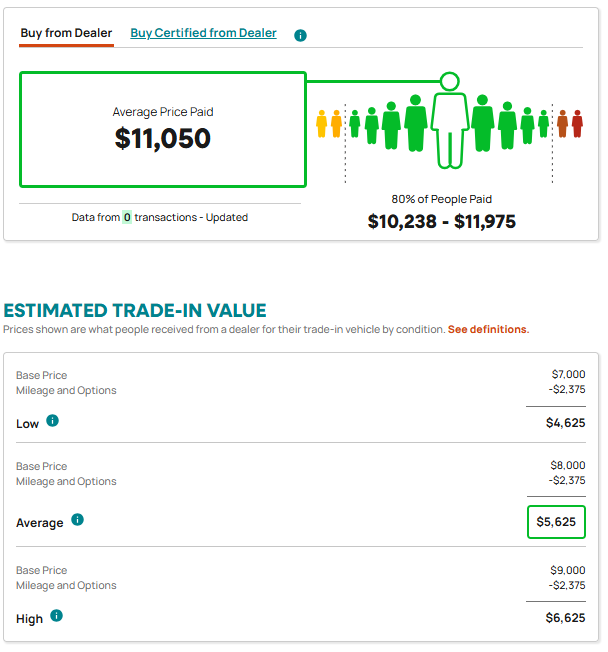Click the leftmost yellow person icon
This screenshot has height=652, width=608.
coord(321,123)
